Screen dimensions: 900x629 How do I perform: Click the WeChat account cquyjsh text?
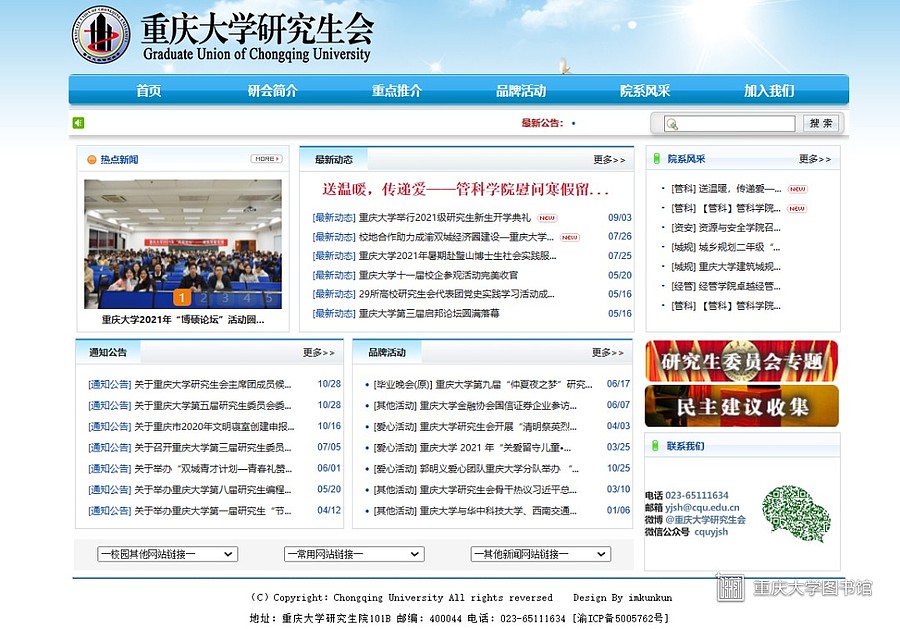pyautogui.click(x=711, y=532)
